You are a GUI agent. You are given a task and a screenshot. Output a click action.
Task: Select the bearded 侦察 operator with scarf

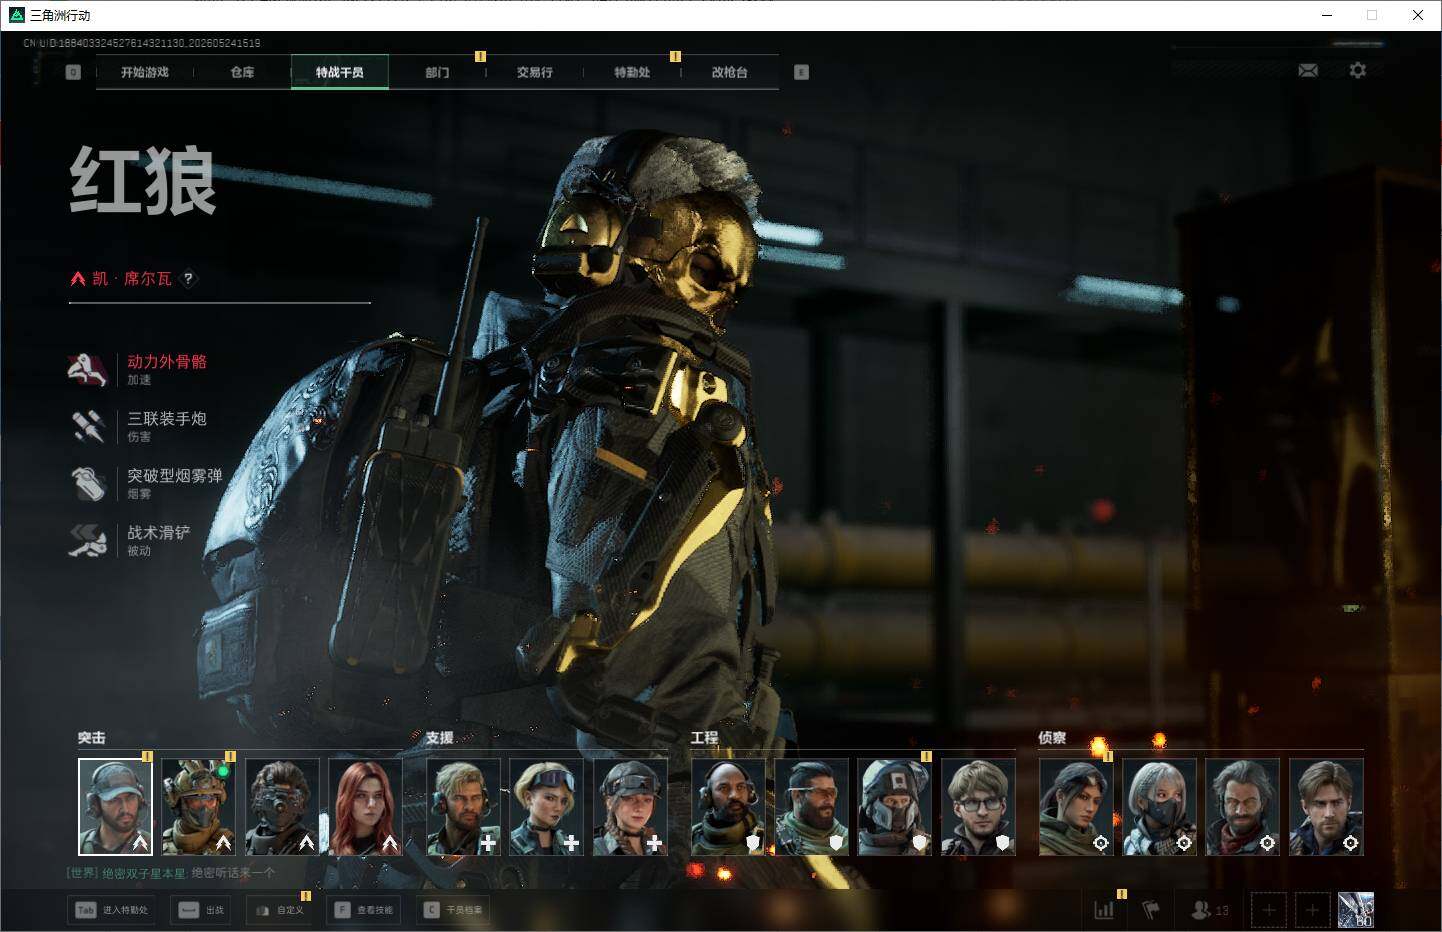pos(1243,807)
